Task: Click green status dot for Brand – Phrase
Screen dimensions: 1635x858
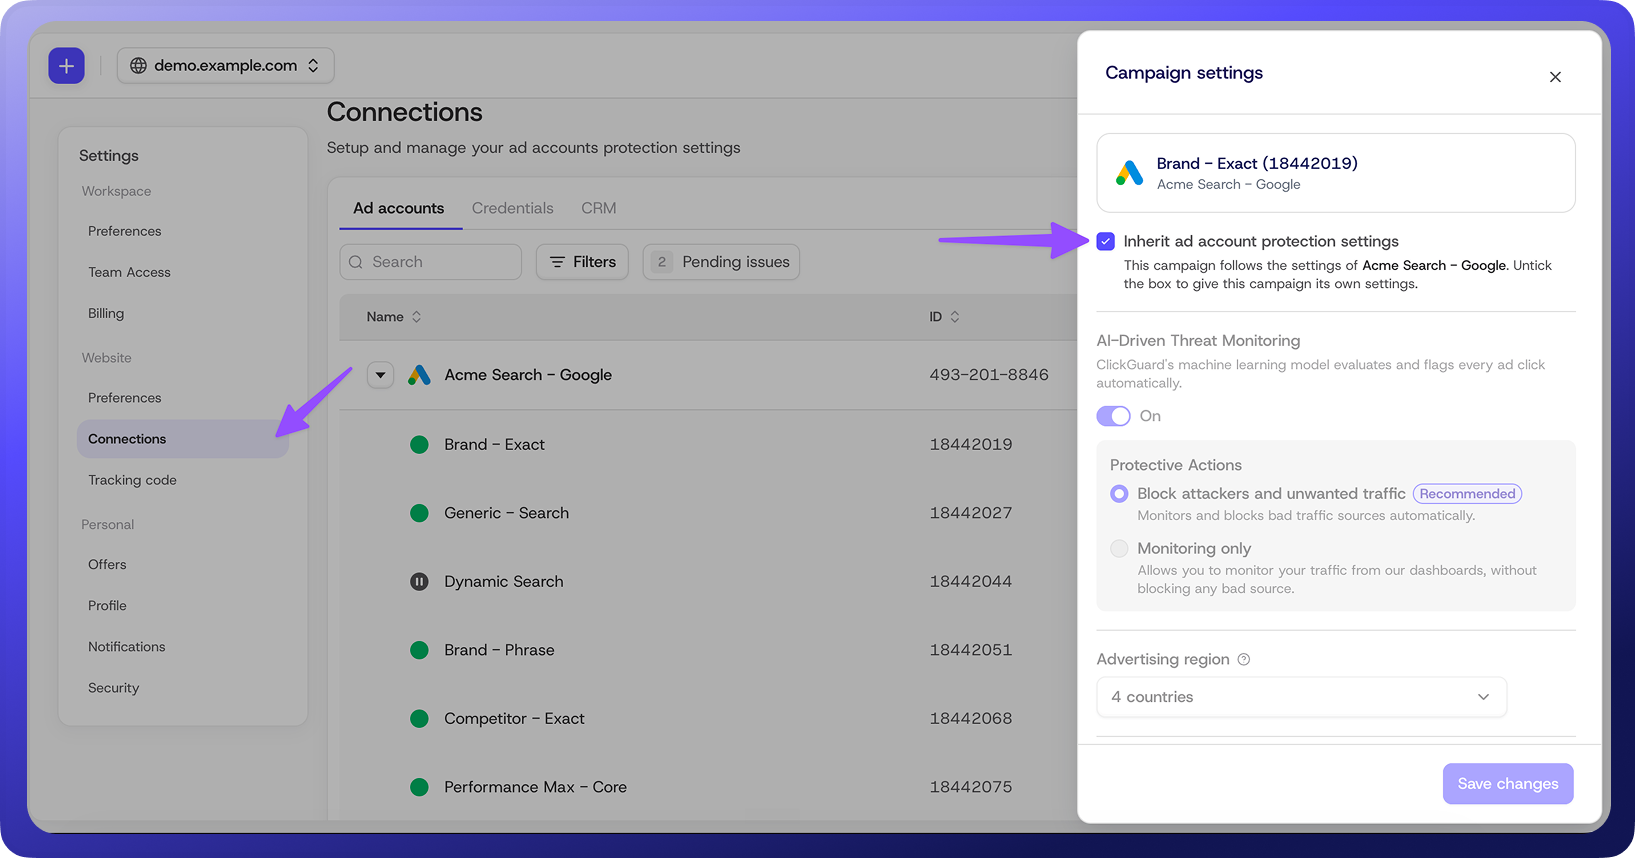Action: click(419, 650)
